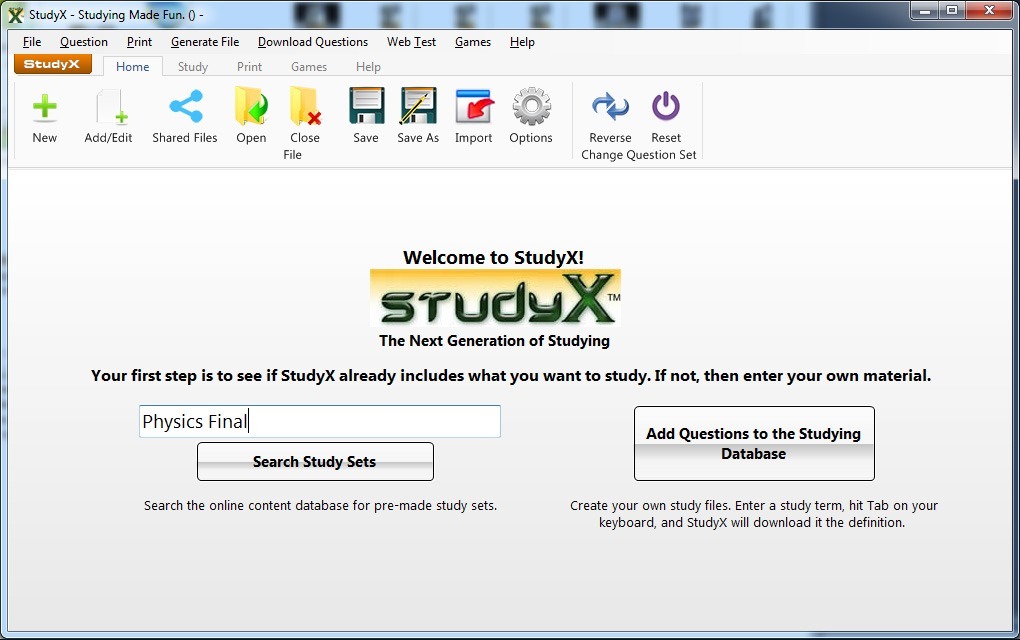Click the Search Study Sets button
The height and width of the screenshot is (640, 1020).
point(315,462)
